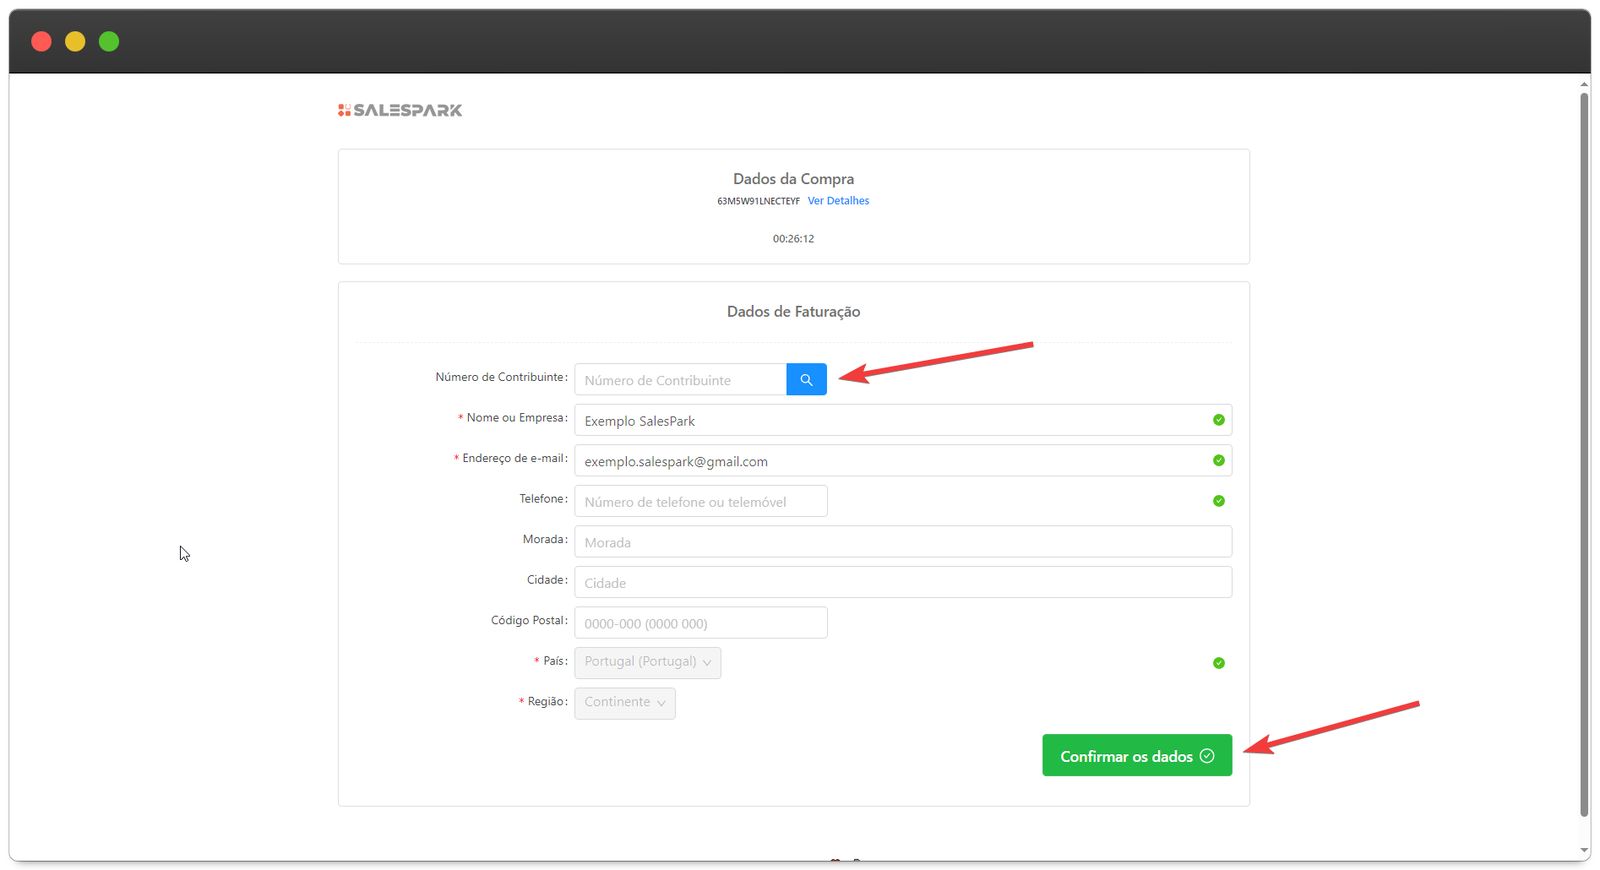Select the Código Postal input
This screenshot has width=1600, height=870.
point(700,623)
